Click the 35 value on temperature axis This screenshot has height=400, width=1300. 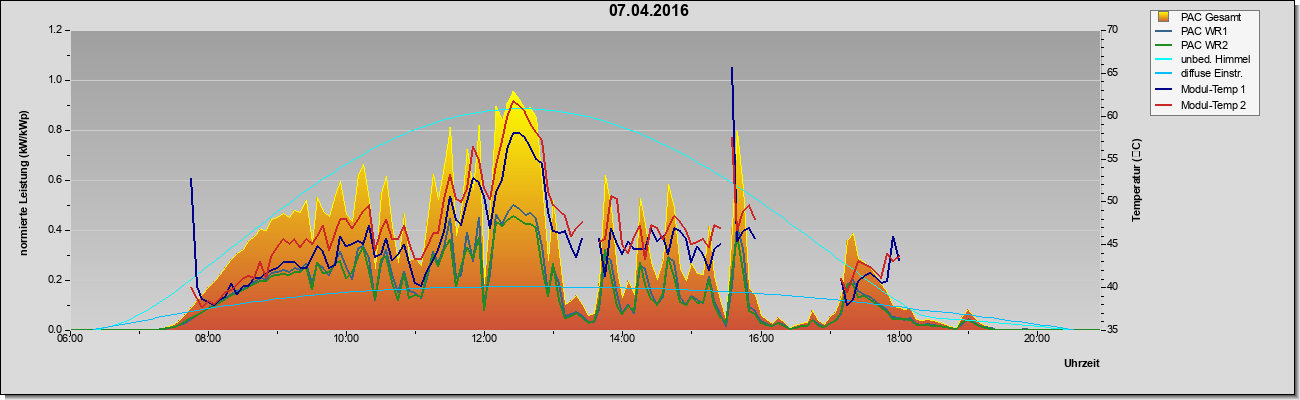tap(1111, 329)
